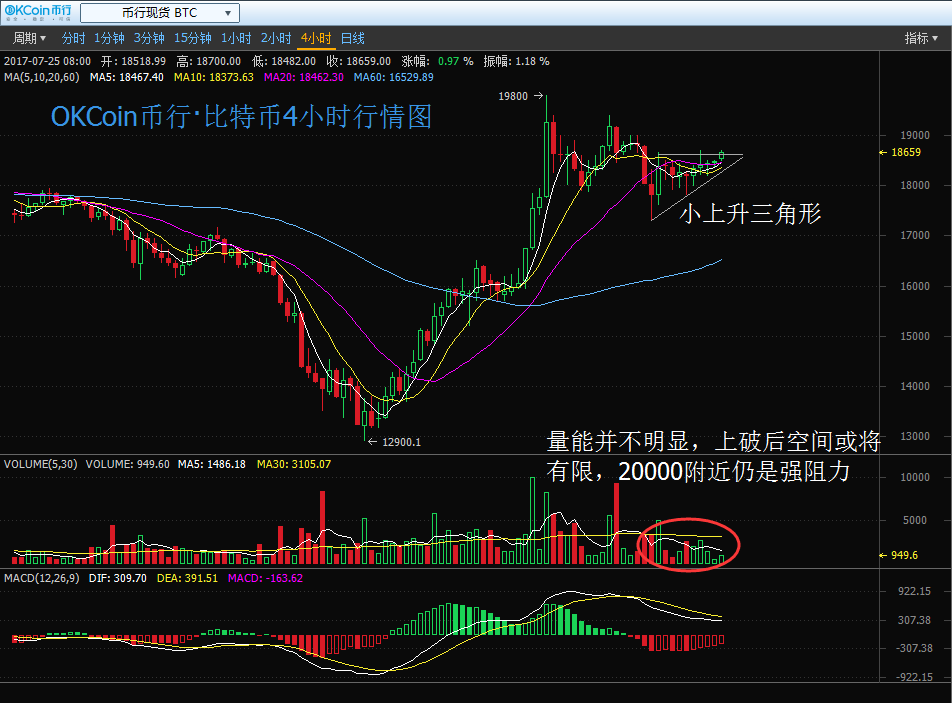The width and height of the screenshot is (952, 703).
Task: Click the 19800 high price marker
Action: tap(515, 96)
